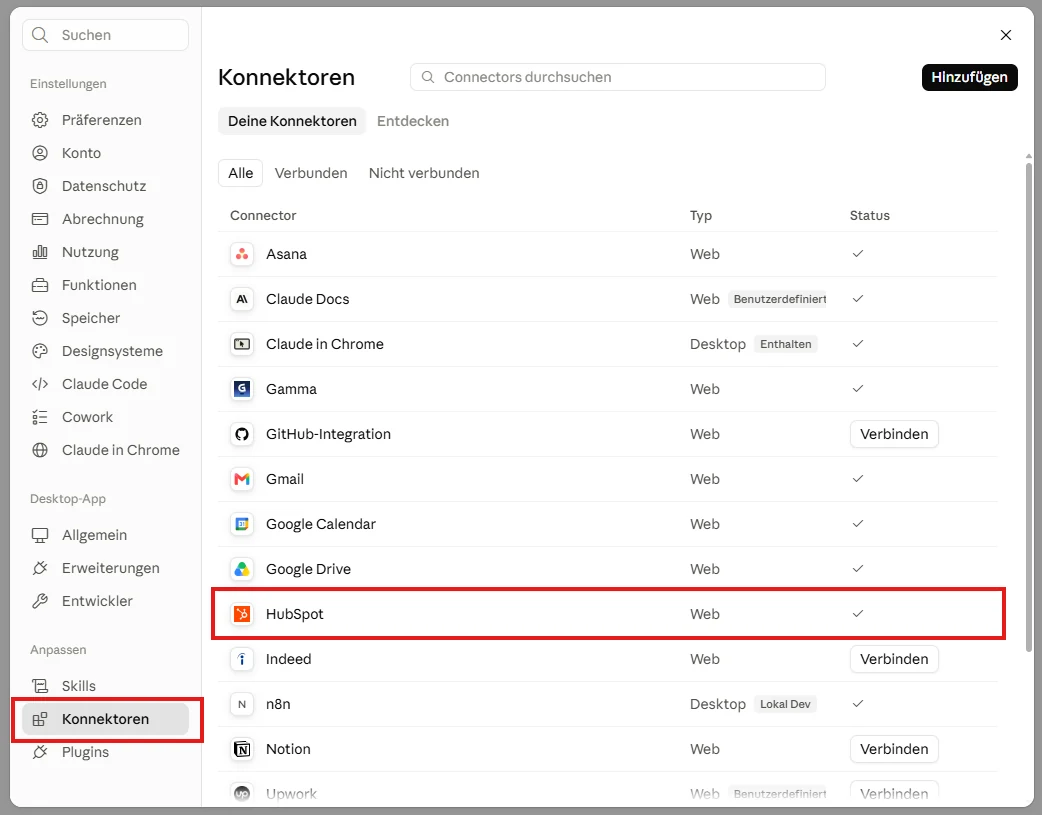The width and height of the screenshot is (1042, 815).
Task: Click the Cowork checklist icon
Action: tap(40, 417)
